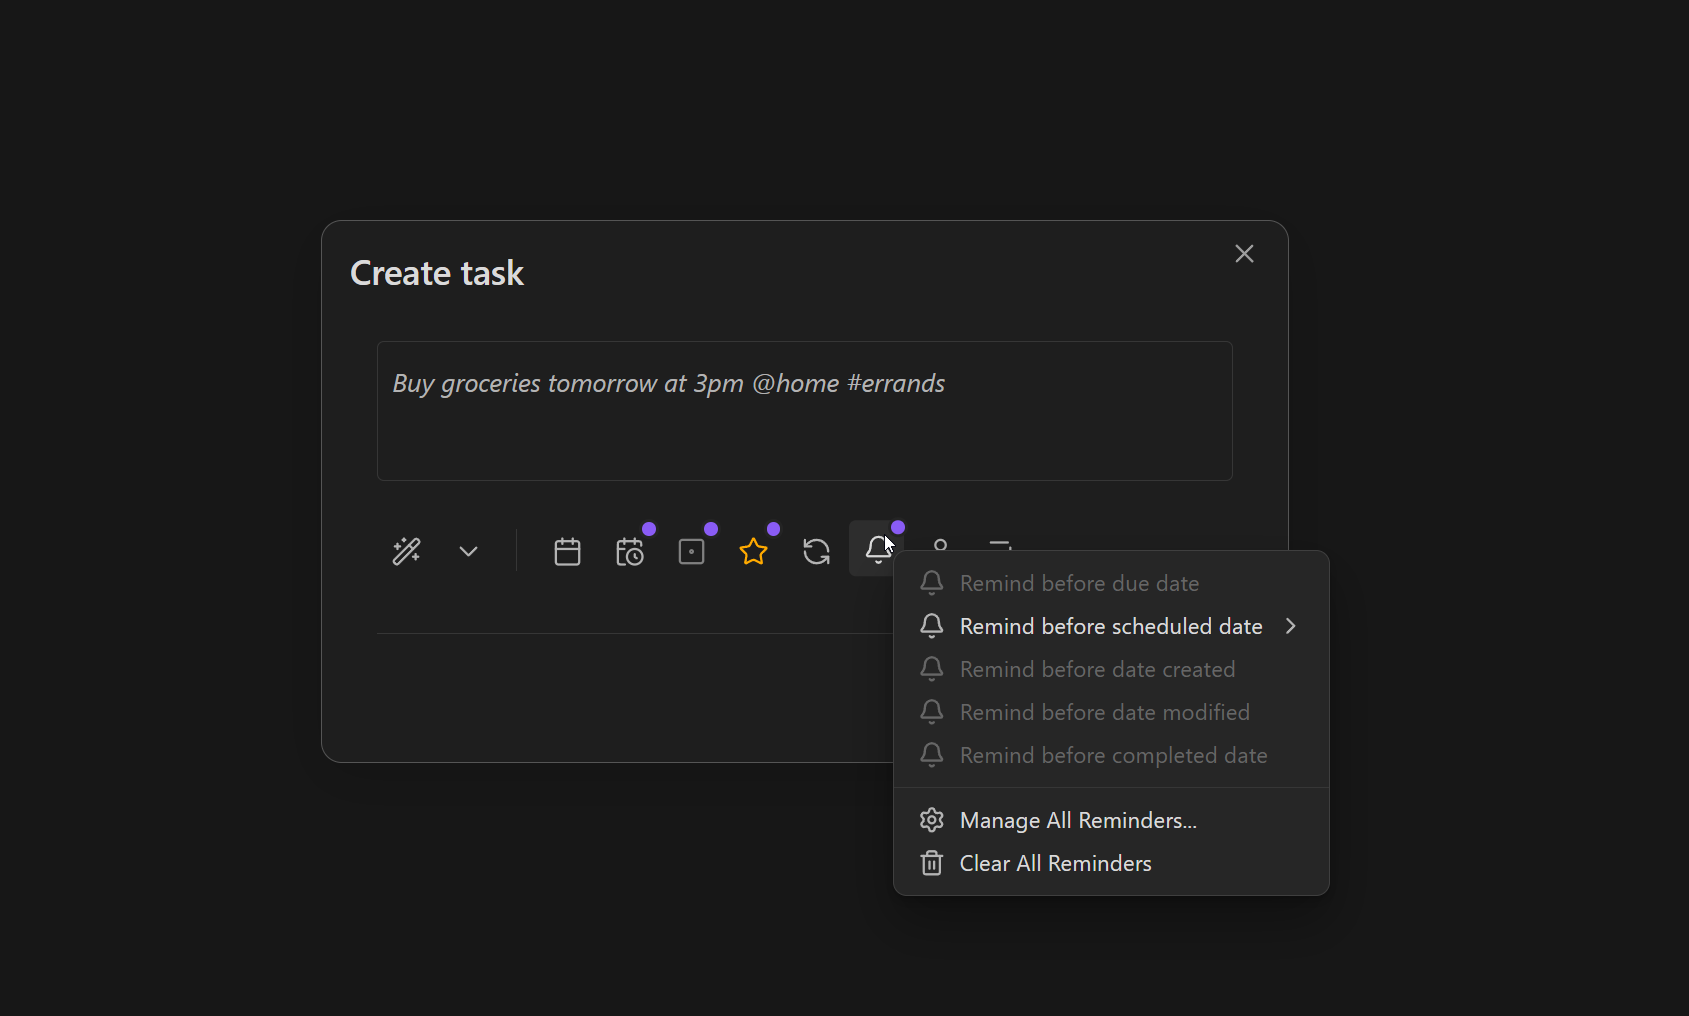Set the scheduled date with the clock calendar icon

(x=630, y=551)
